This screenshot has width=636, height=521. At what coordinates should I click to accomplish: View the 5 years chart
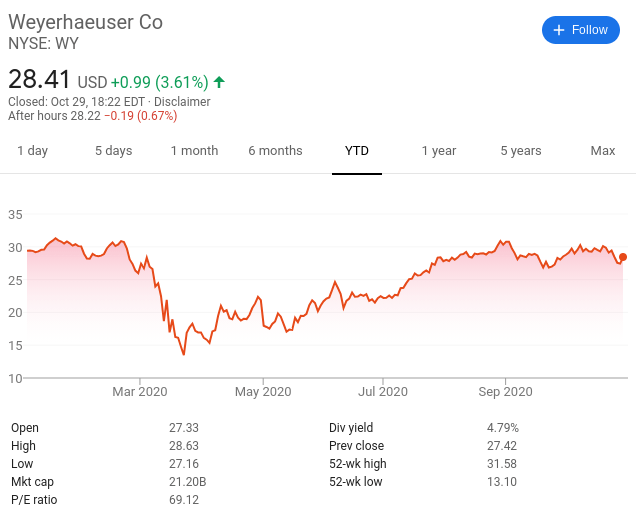tap(521, 151)
